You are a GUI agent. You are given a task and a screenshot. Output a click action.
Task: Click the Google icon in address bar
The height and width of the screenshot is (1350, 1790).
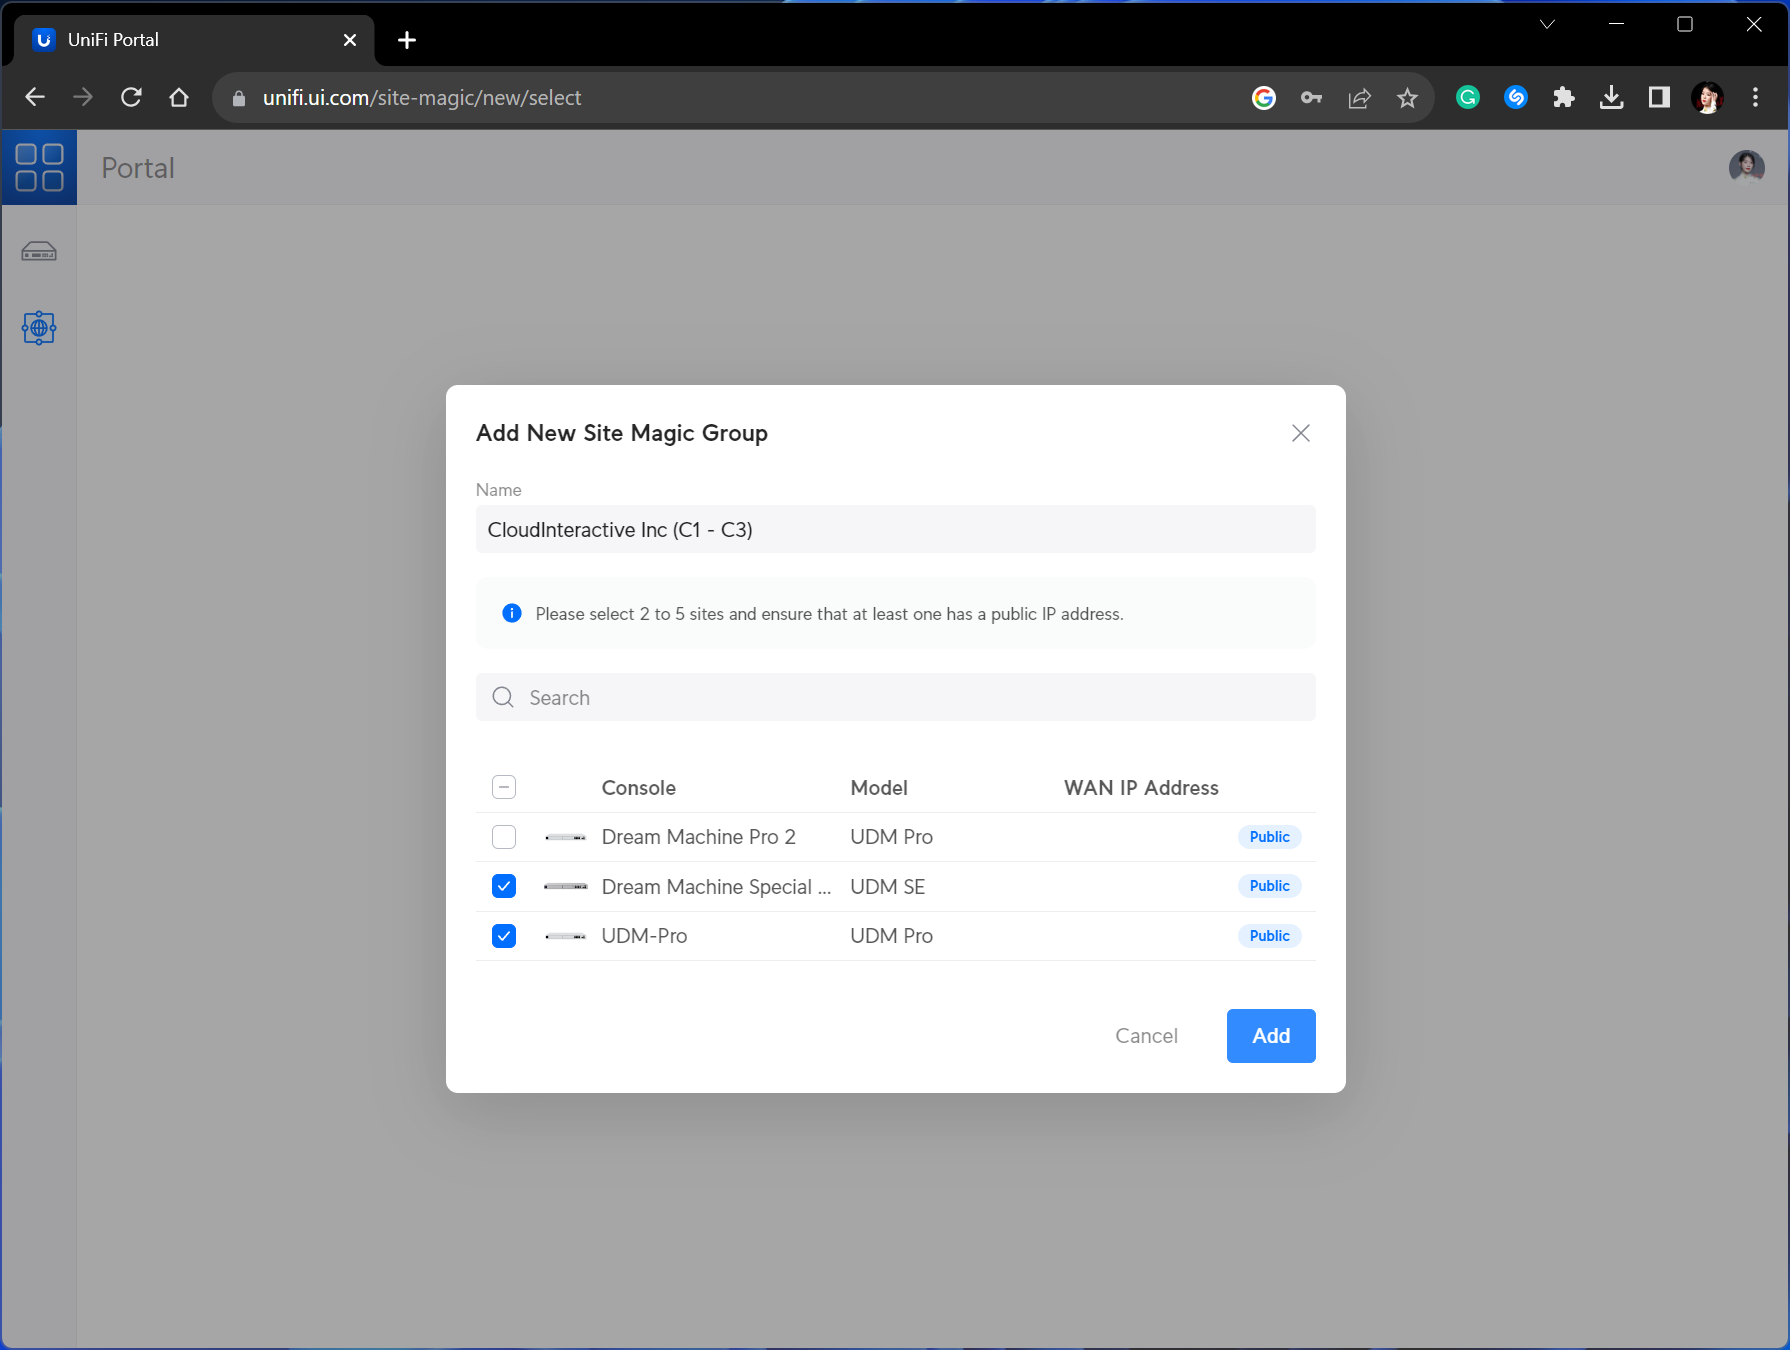tap(1264, 97)
